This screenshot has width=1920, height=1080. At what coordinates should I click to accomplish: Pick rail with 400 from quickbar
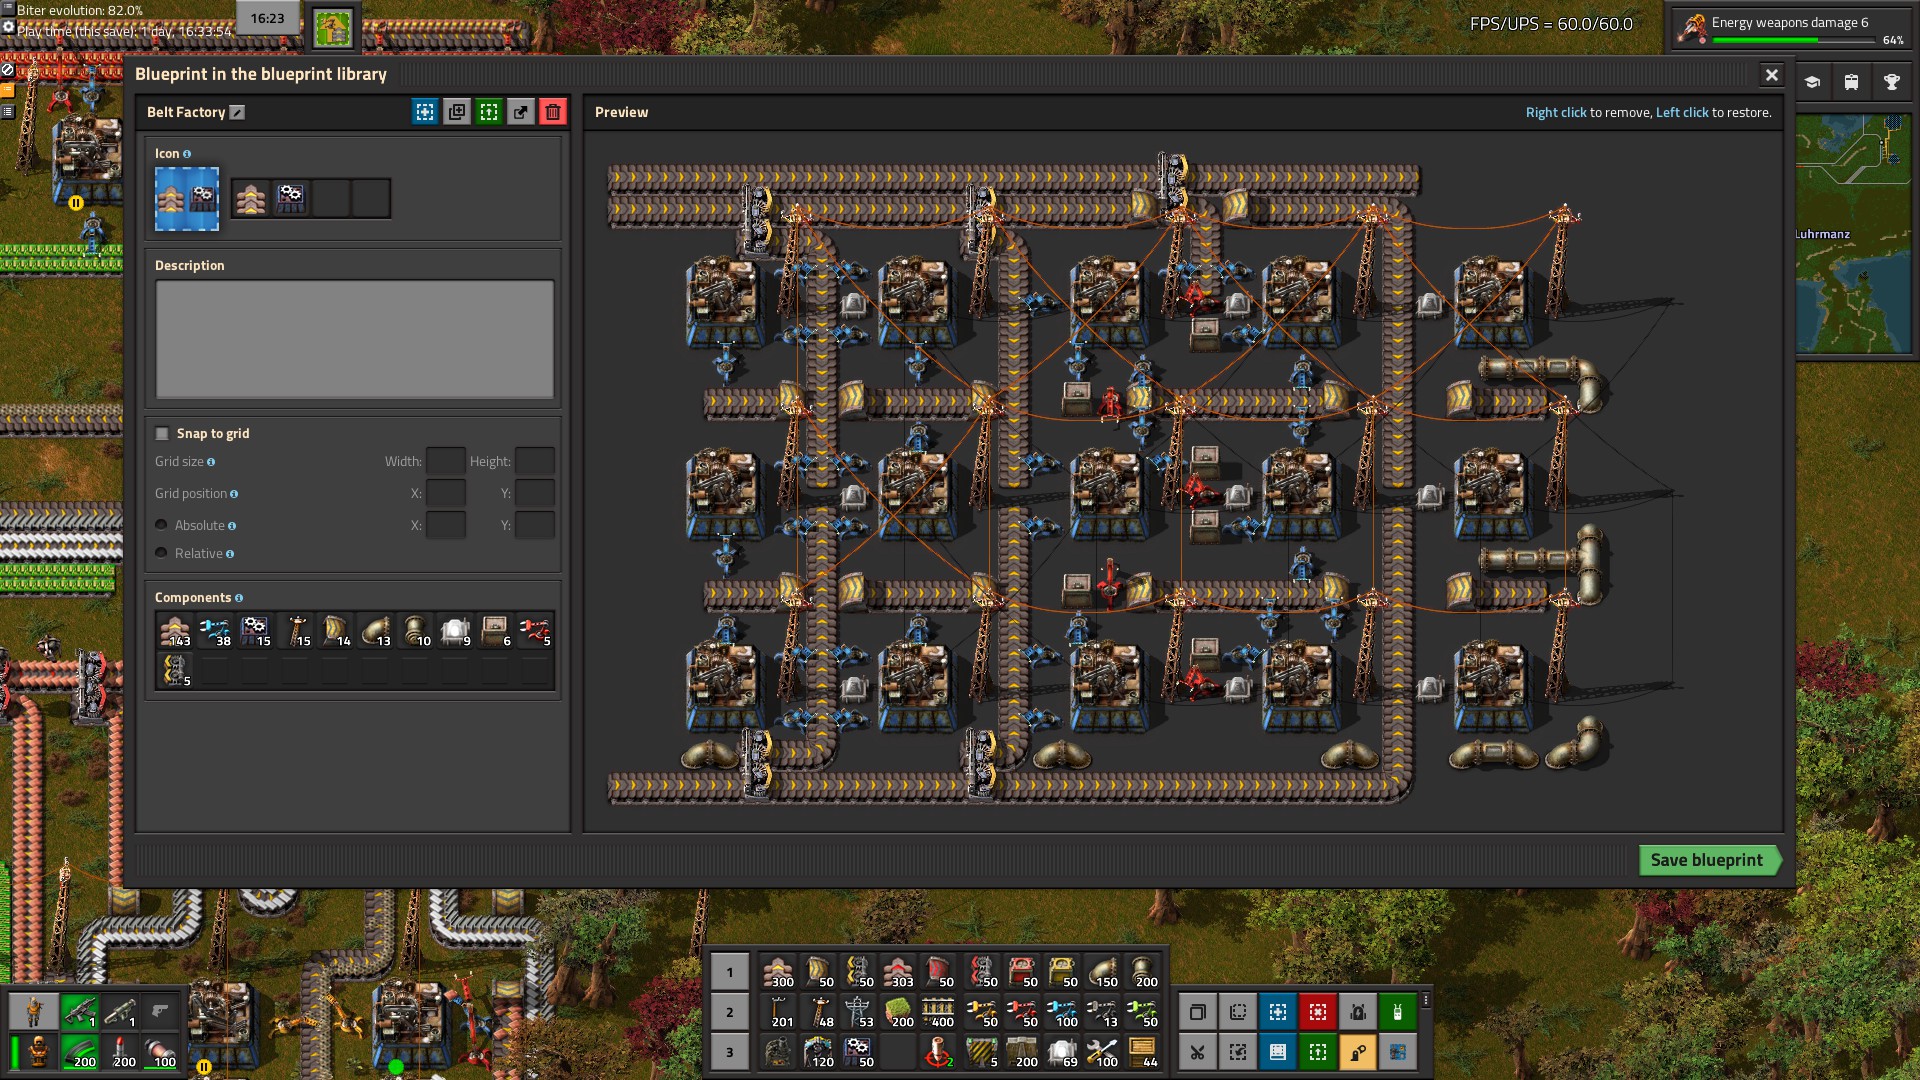[x=938, y=1012]
